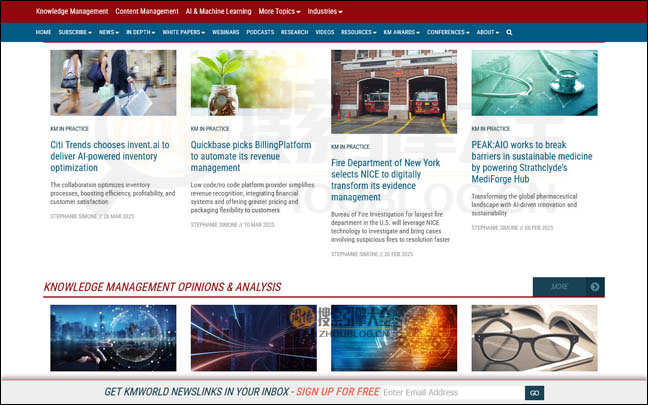Open the RESEARCH page
Image resolution: width=648 pixels, height=405 pixels.
point(294,32)
